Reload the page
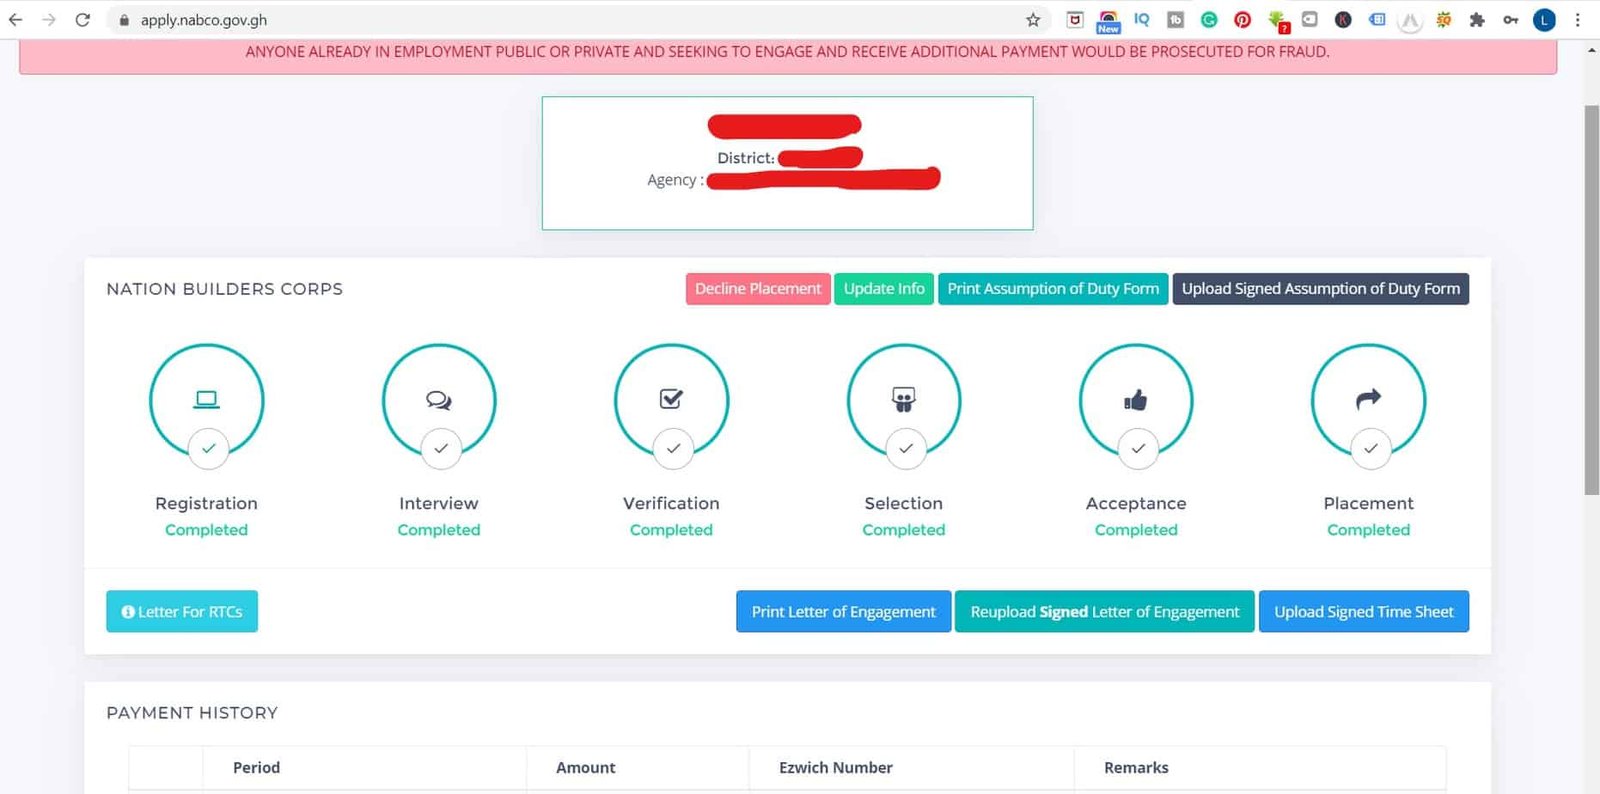The height and width of the screenshot is (794, 1600). click(x=83, y=20)
